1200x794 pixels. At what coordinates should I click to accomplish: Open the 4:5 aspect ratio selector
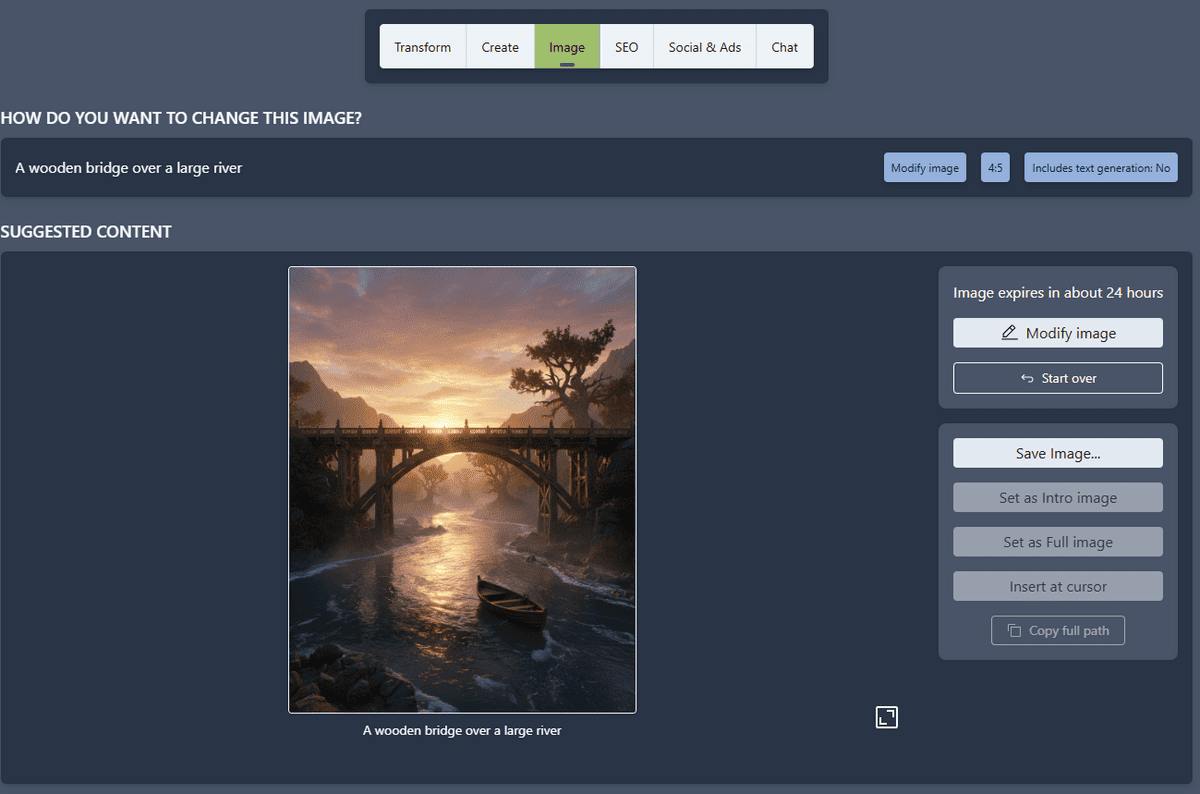tap(995, 168)
